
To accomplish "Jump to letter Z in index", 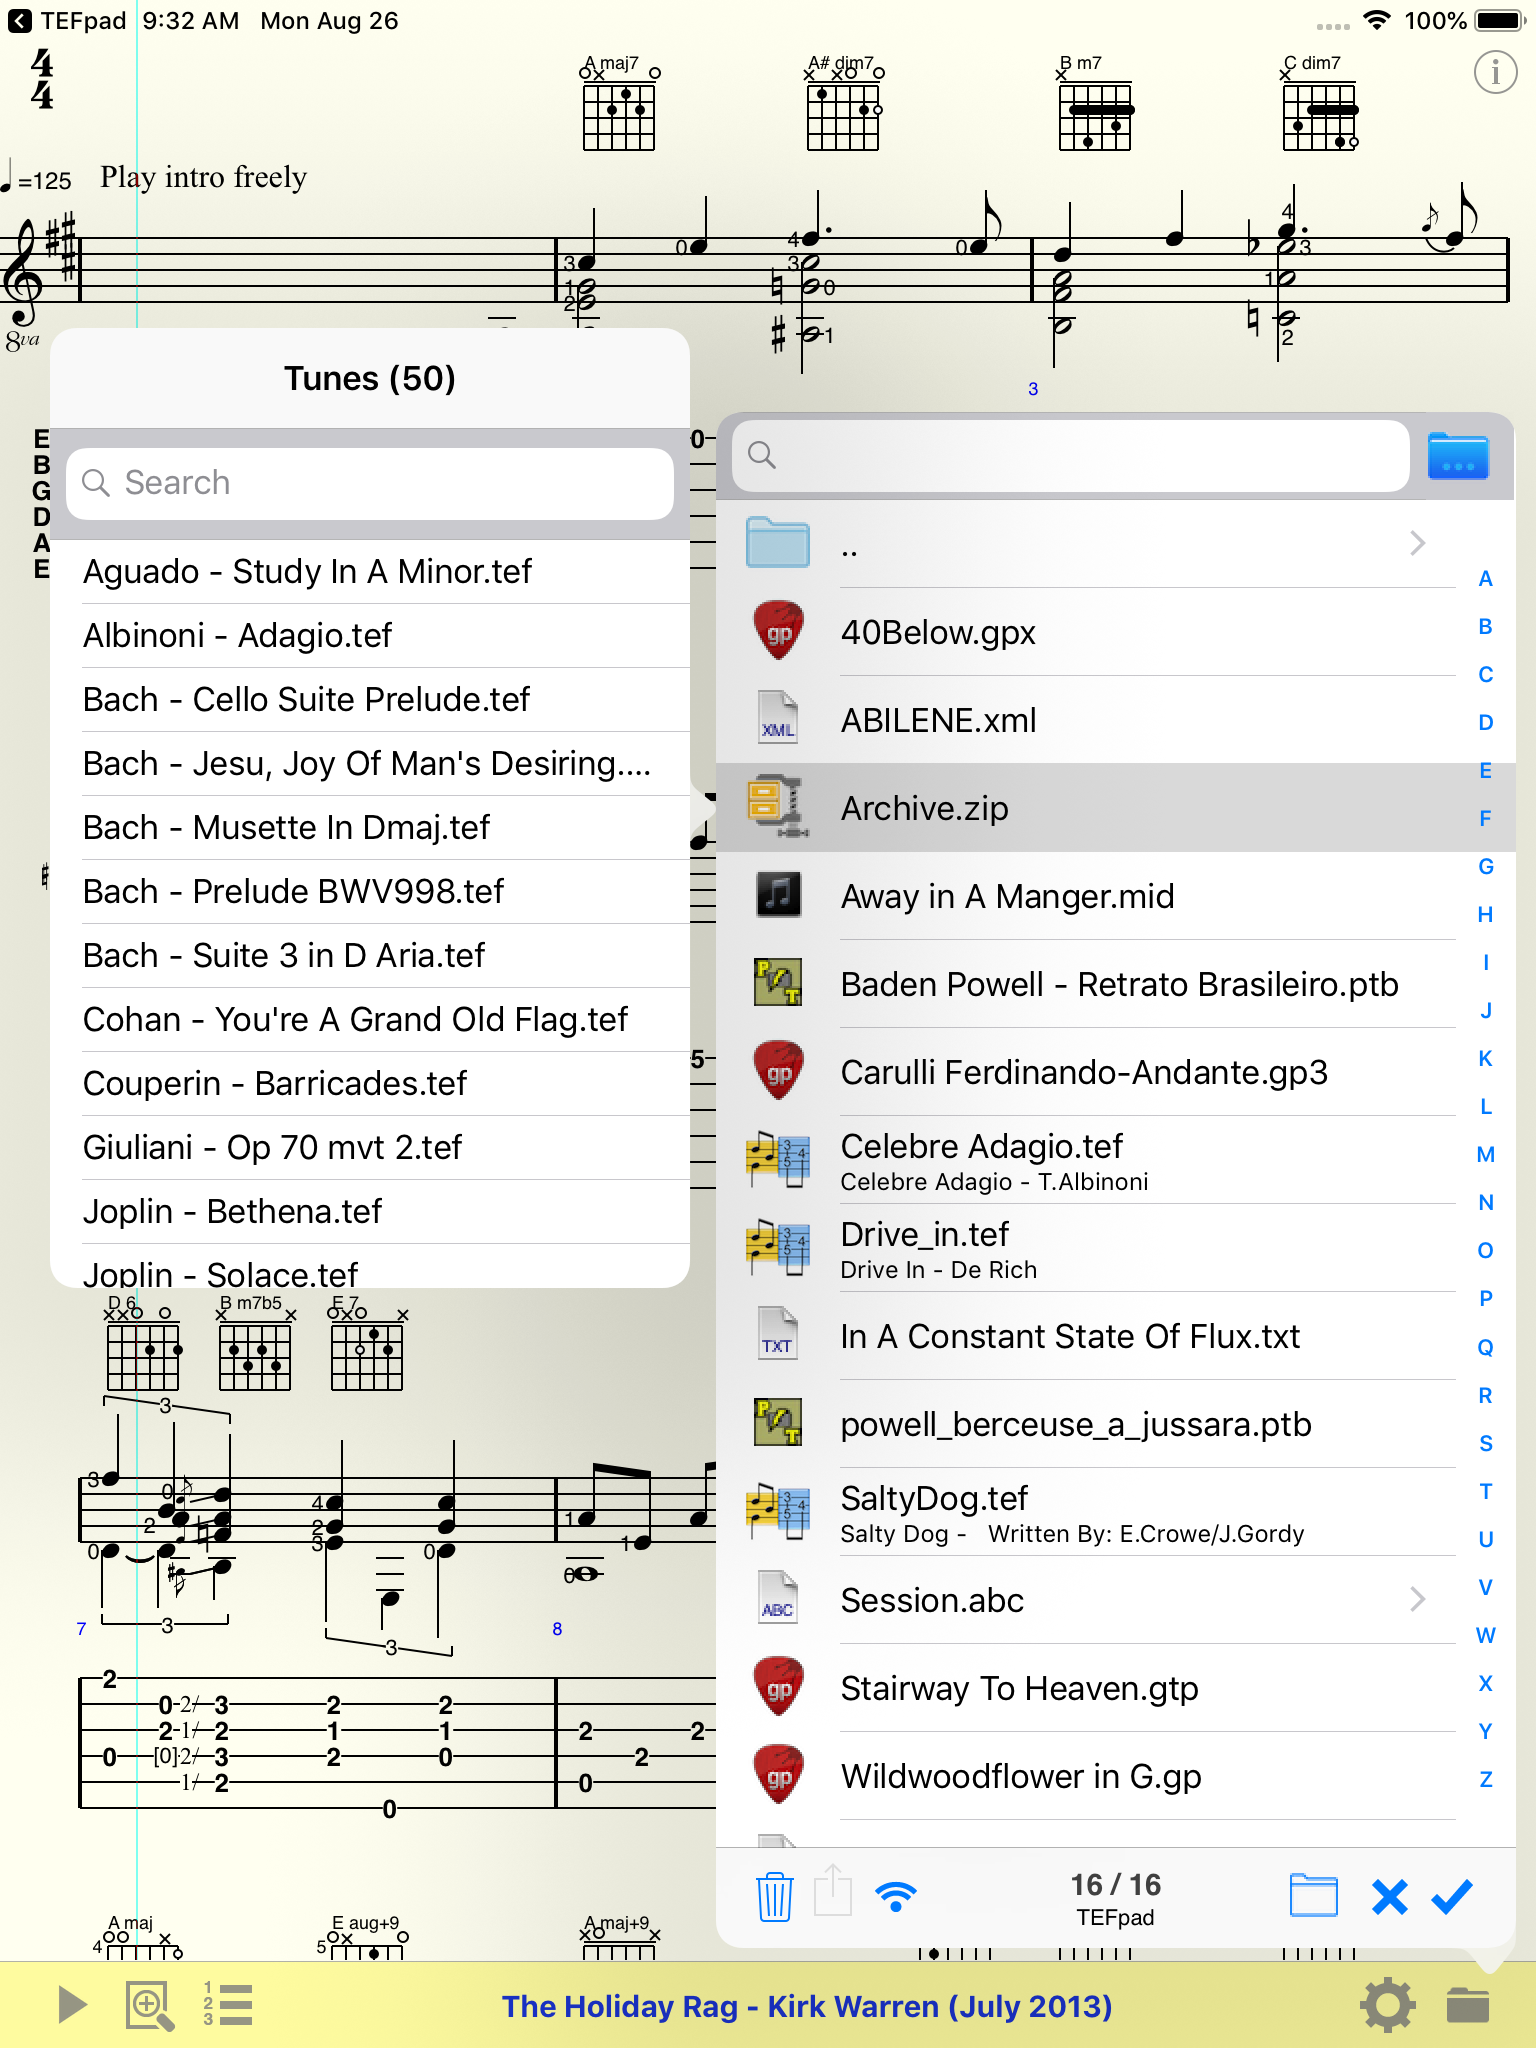I will point(1486,1779).
